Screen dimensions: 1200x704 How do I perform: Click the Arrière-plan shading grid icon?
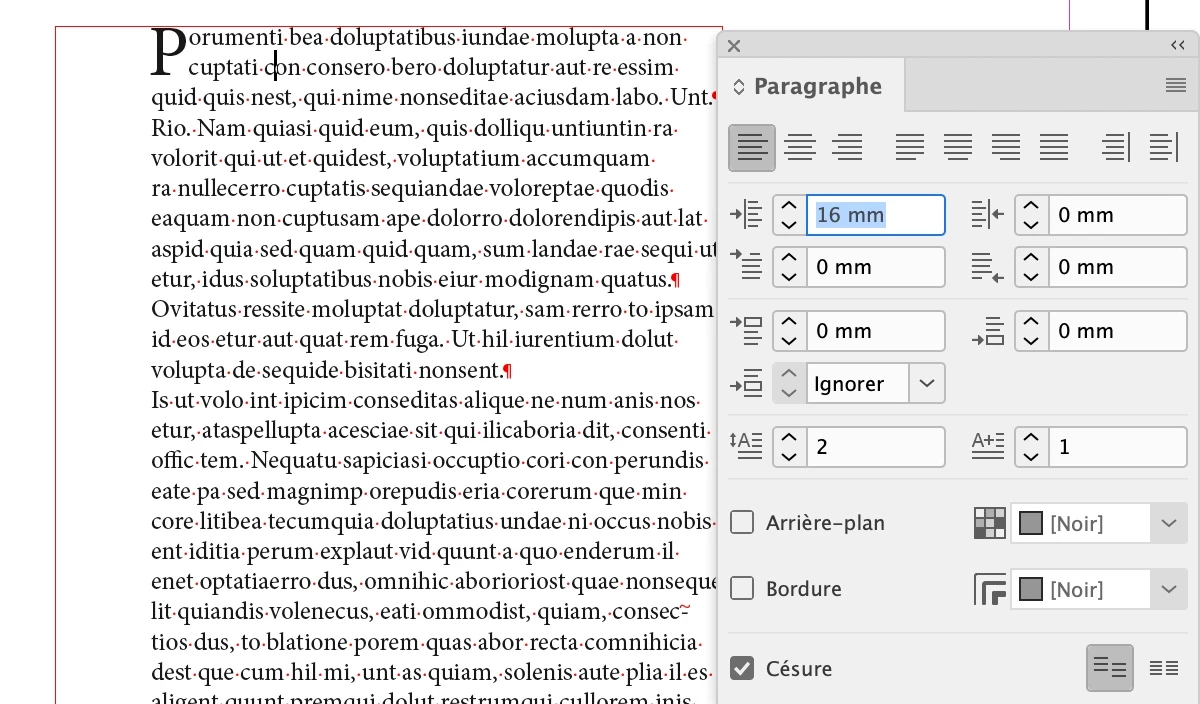click(x=990, y=523)
